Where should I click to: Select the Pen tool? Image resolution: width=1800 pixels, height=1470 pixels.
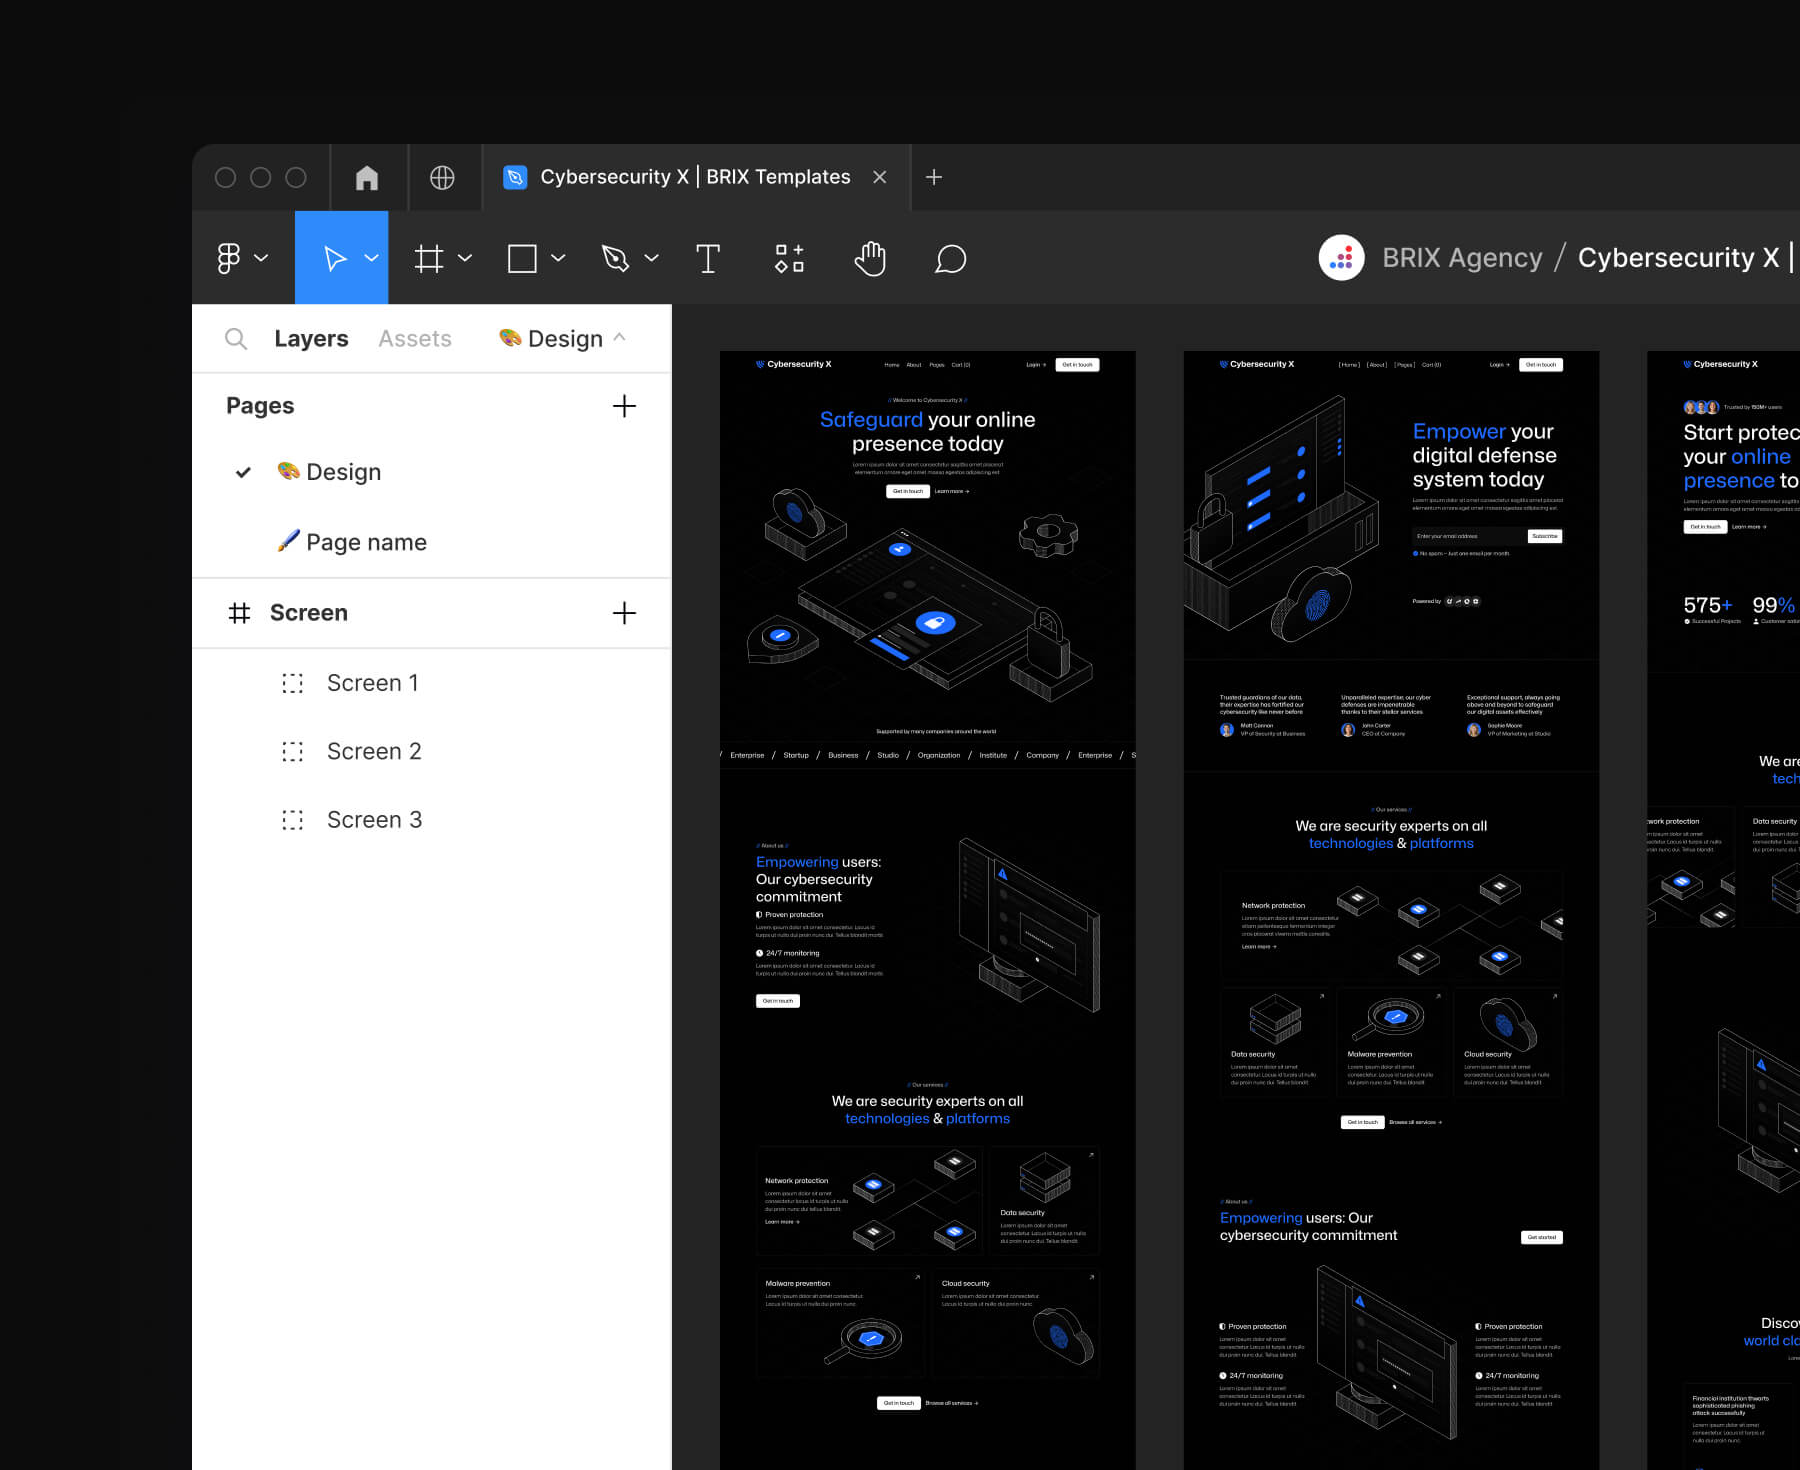tap(616, 258)
